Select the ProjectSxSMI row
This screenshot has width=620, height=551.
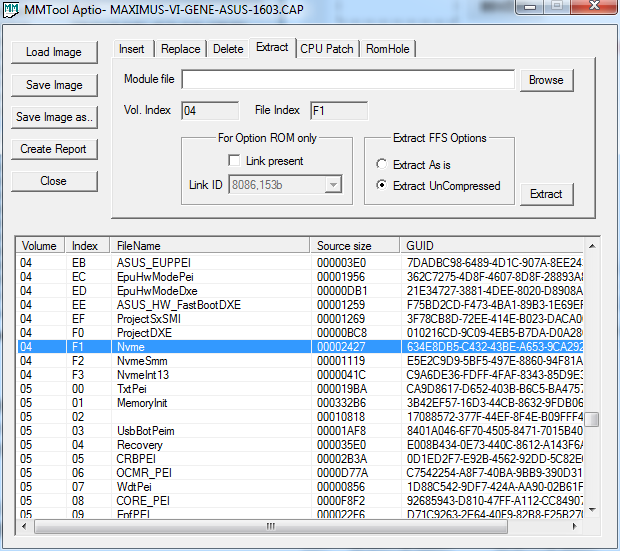(300, 319)
